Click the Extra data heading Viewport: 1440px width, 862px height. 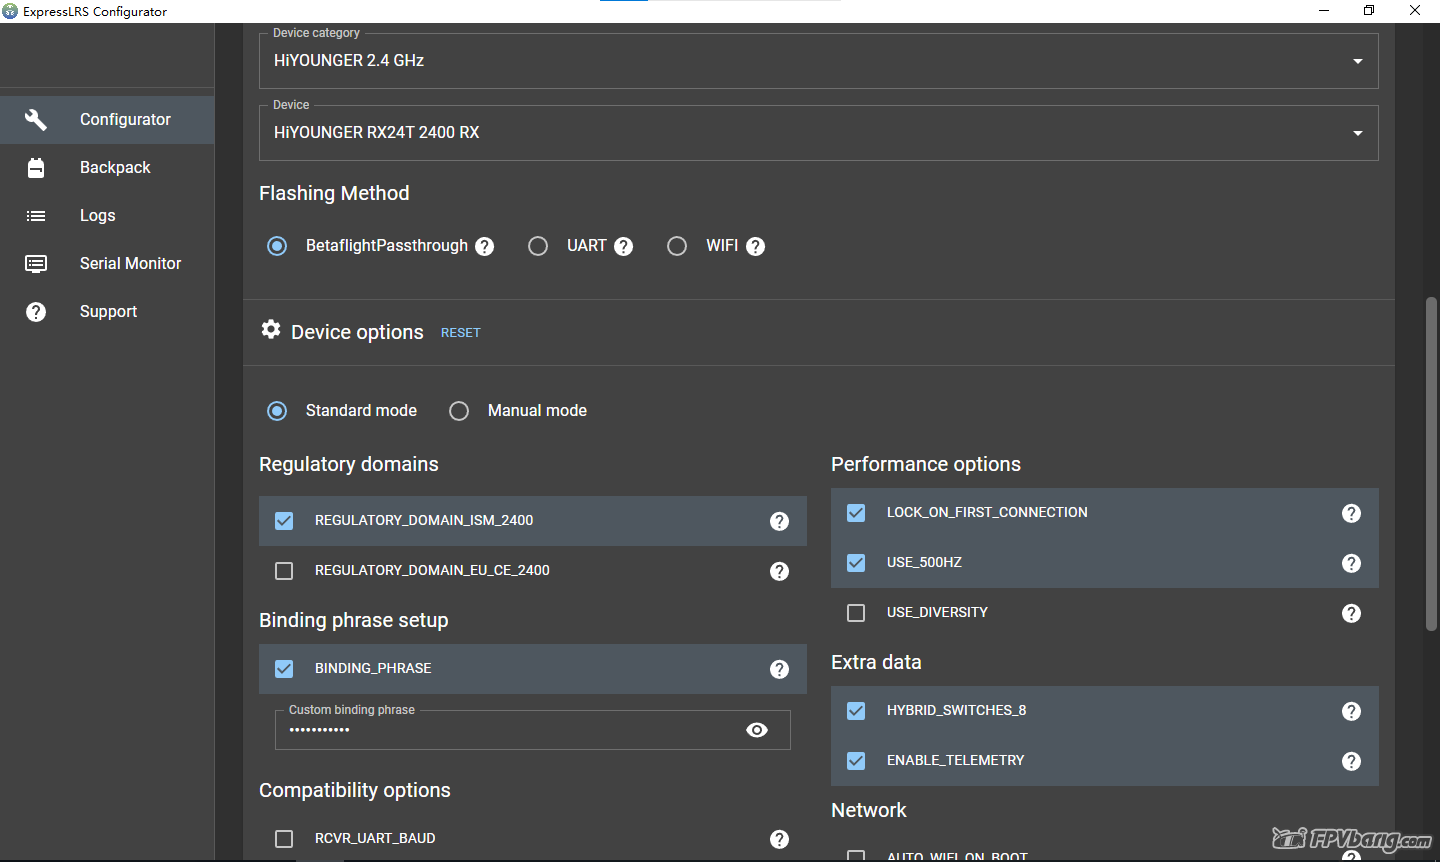coord(876,663)
